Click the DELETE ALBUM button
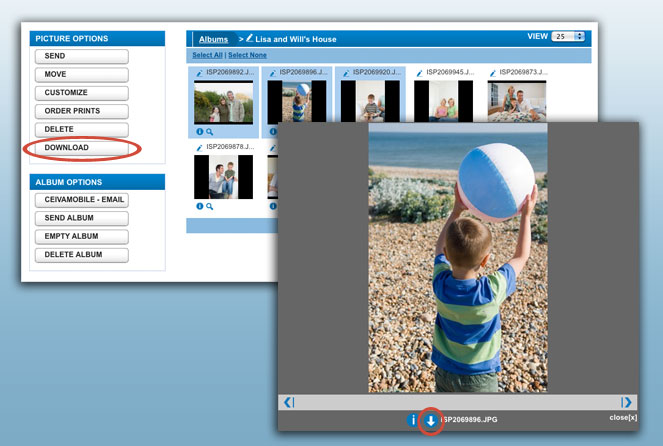Screen dimensions: 663x446 point(82,255)
